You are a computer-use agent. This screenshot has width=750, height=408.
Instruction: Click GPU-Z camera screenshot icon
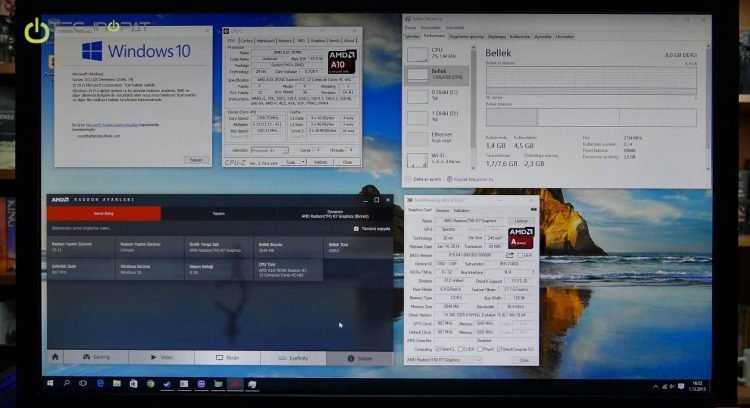pyautogui.click(x=533, y=210)
